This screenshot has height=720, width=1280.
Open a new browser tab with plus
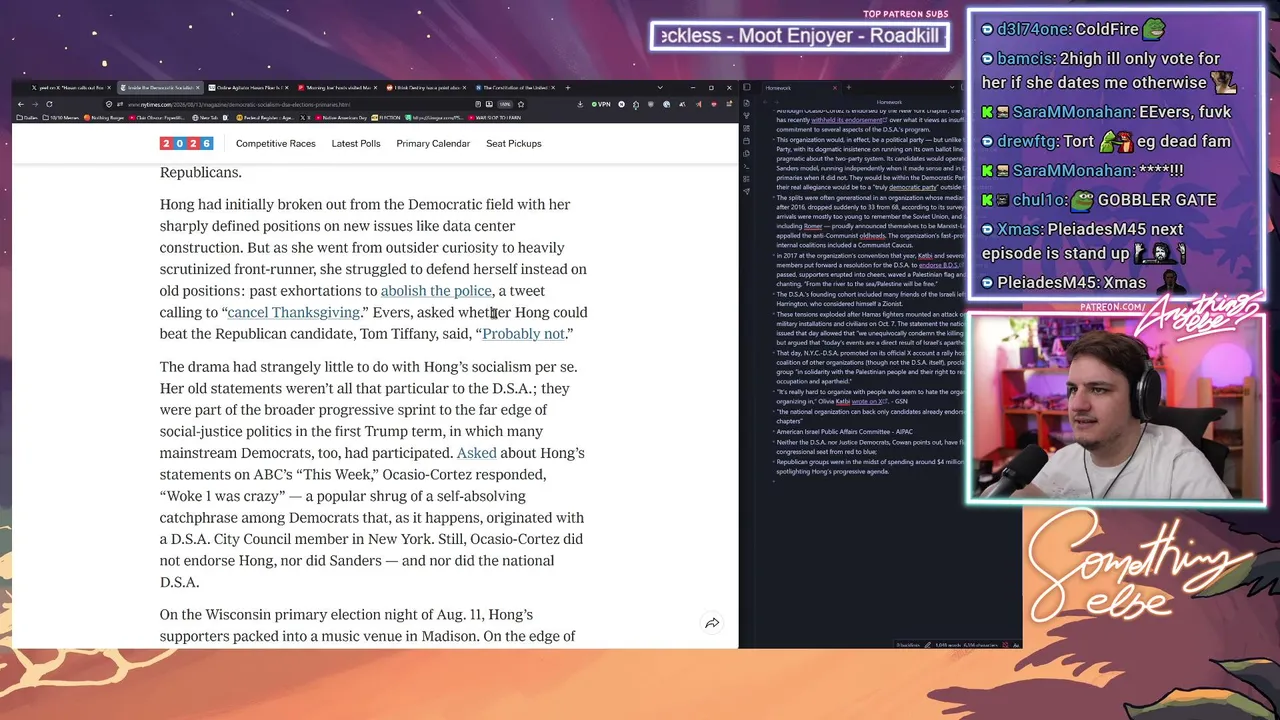click(567, 88)
